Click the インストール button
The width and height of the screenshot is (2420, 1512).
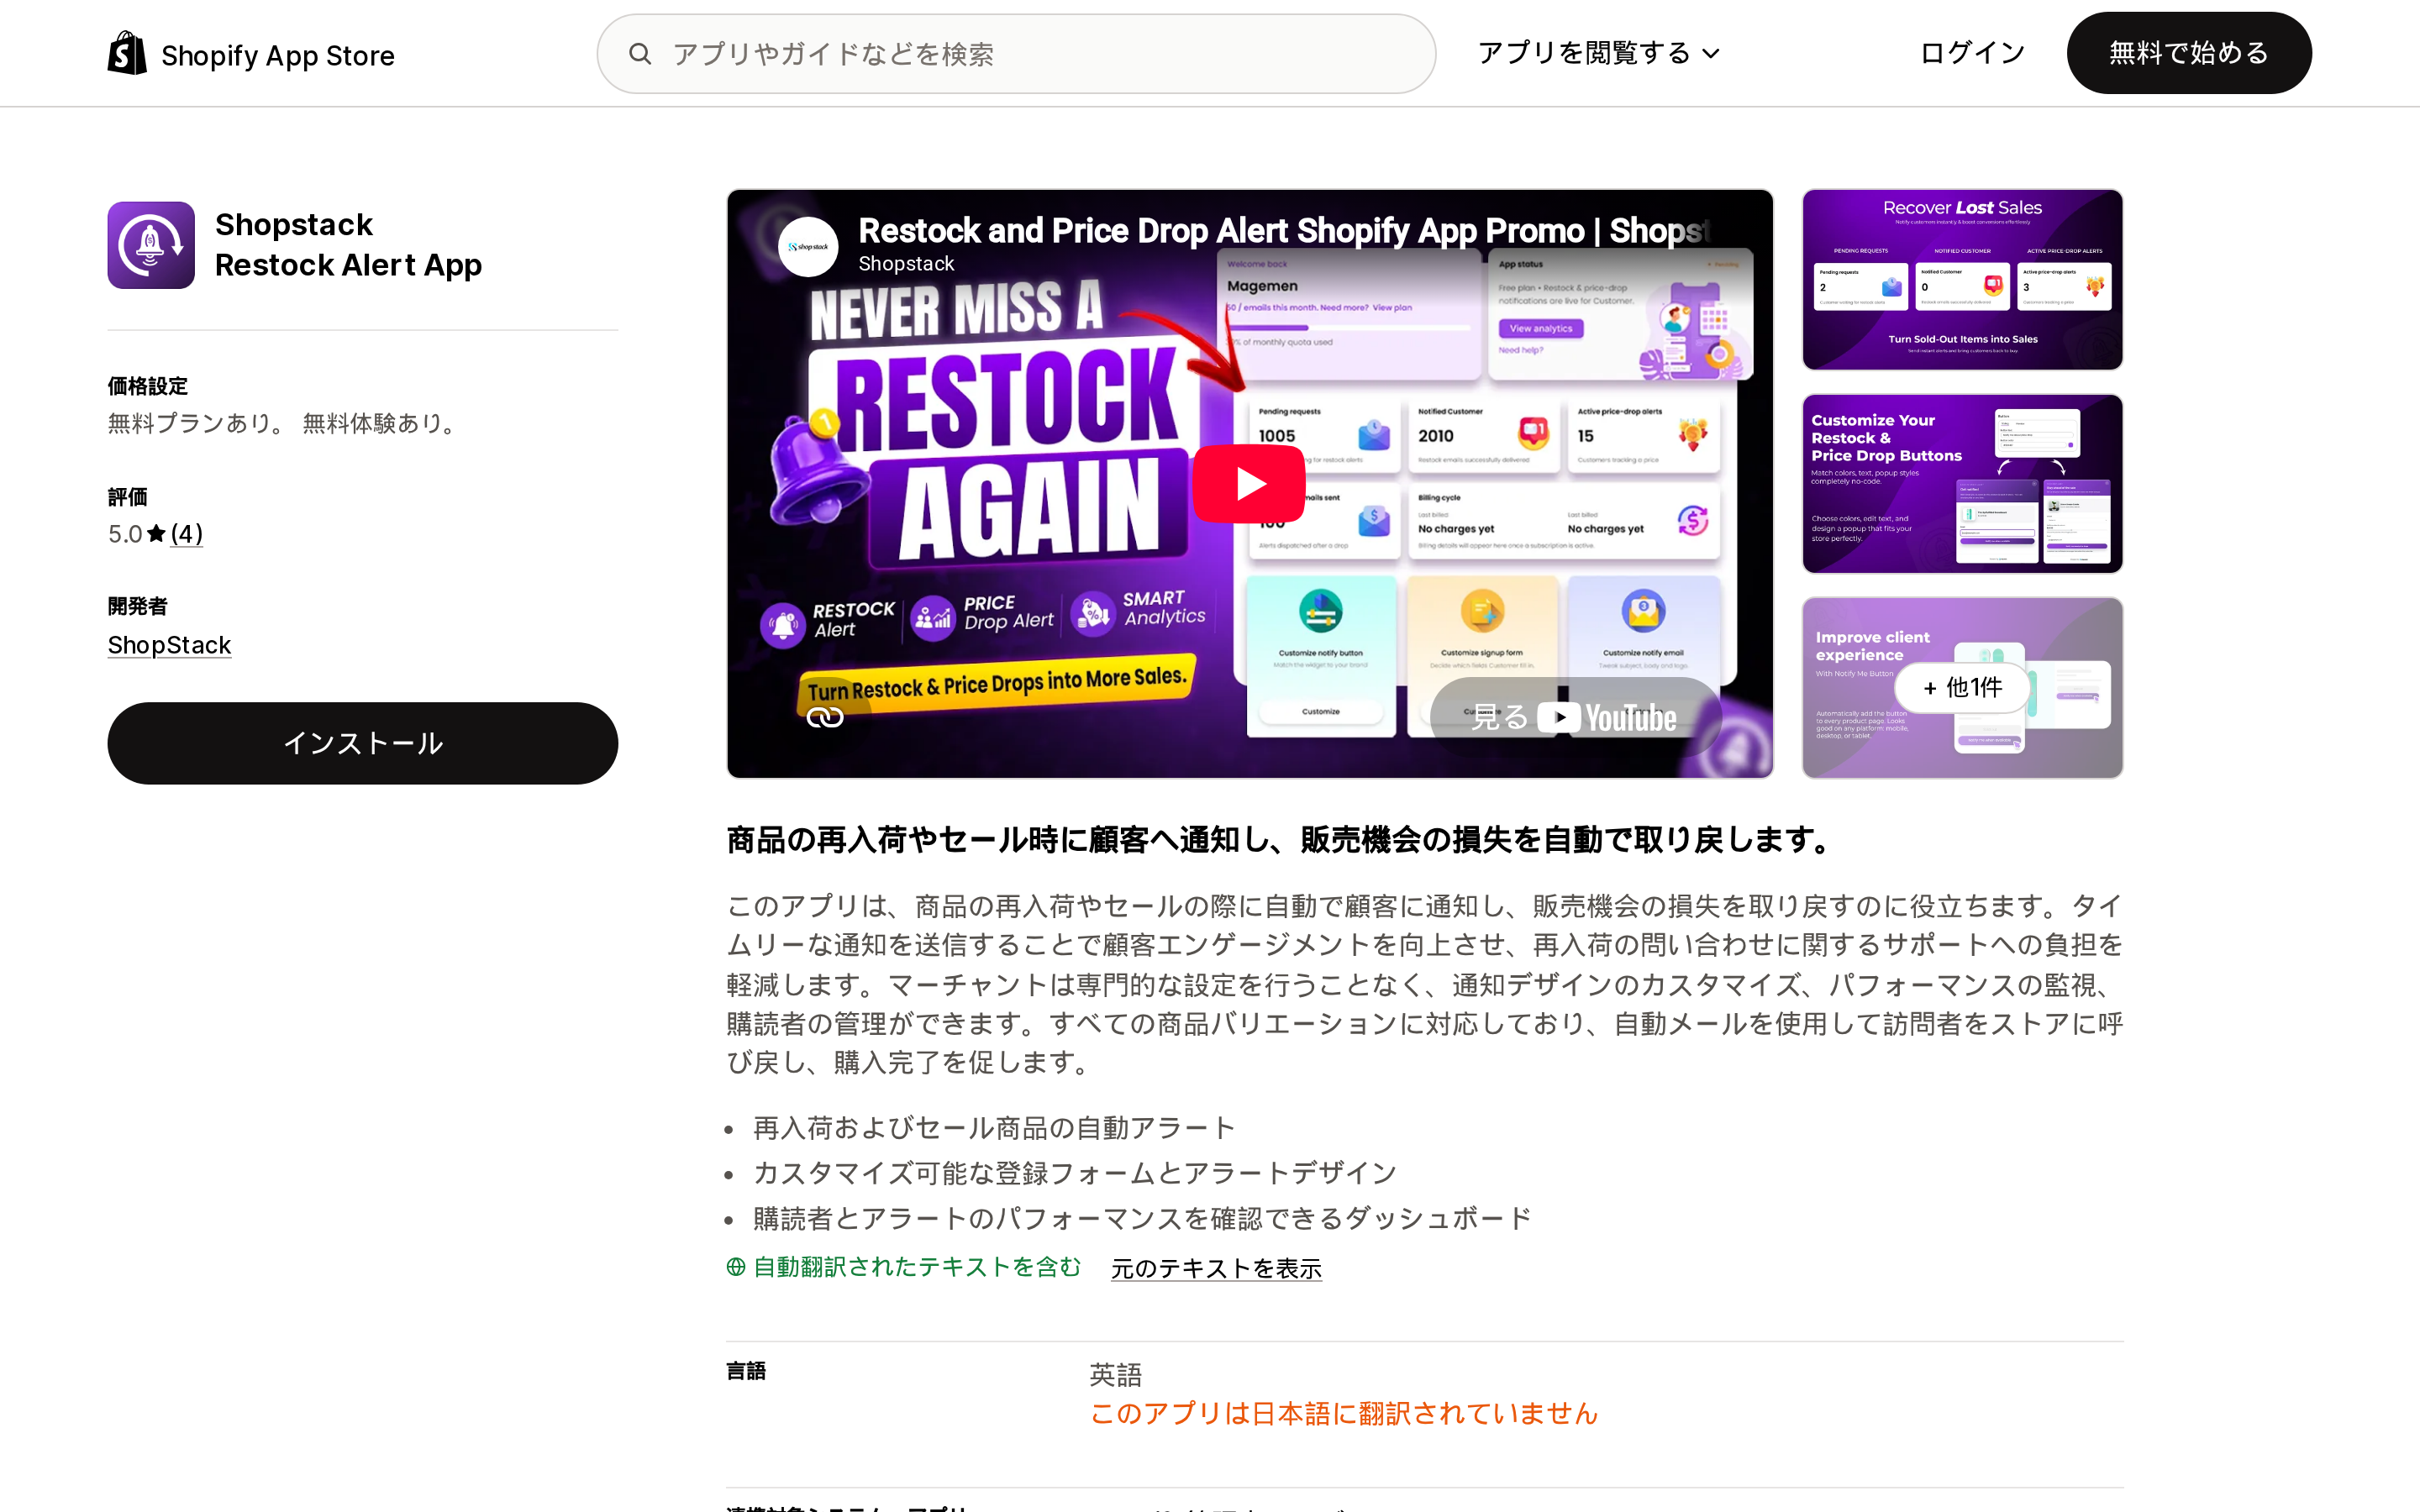363,743
